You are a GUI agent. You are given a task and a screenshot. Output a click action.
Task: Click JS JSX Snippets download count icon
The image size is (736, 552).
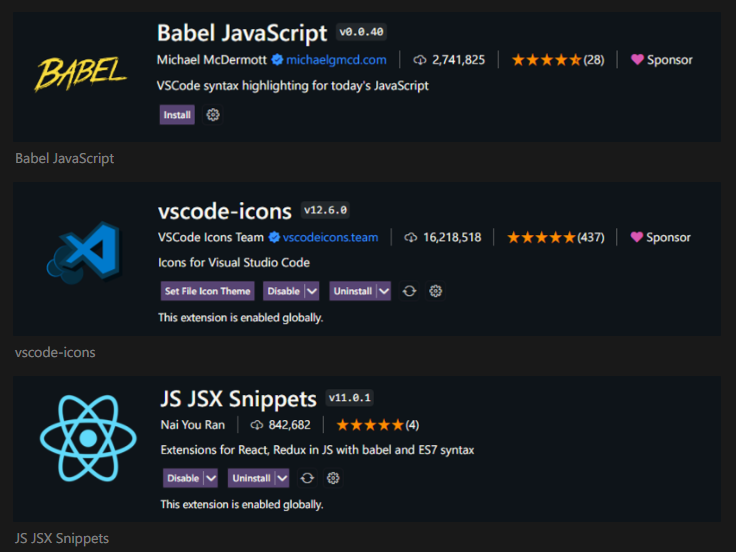tap(257, 425)
